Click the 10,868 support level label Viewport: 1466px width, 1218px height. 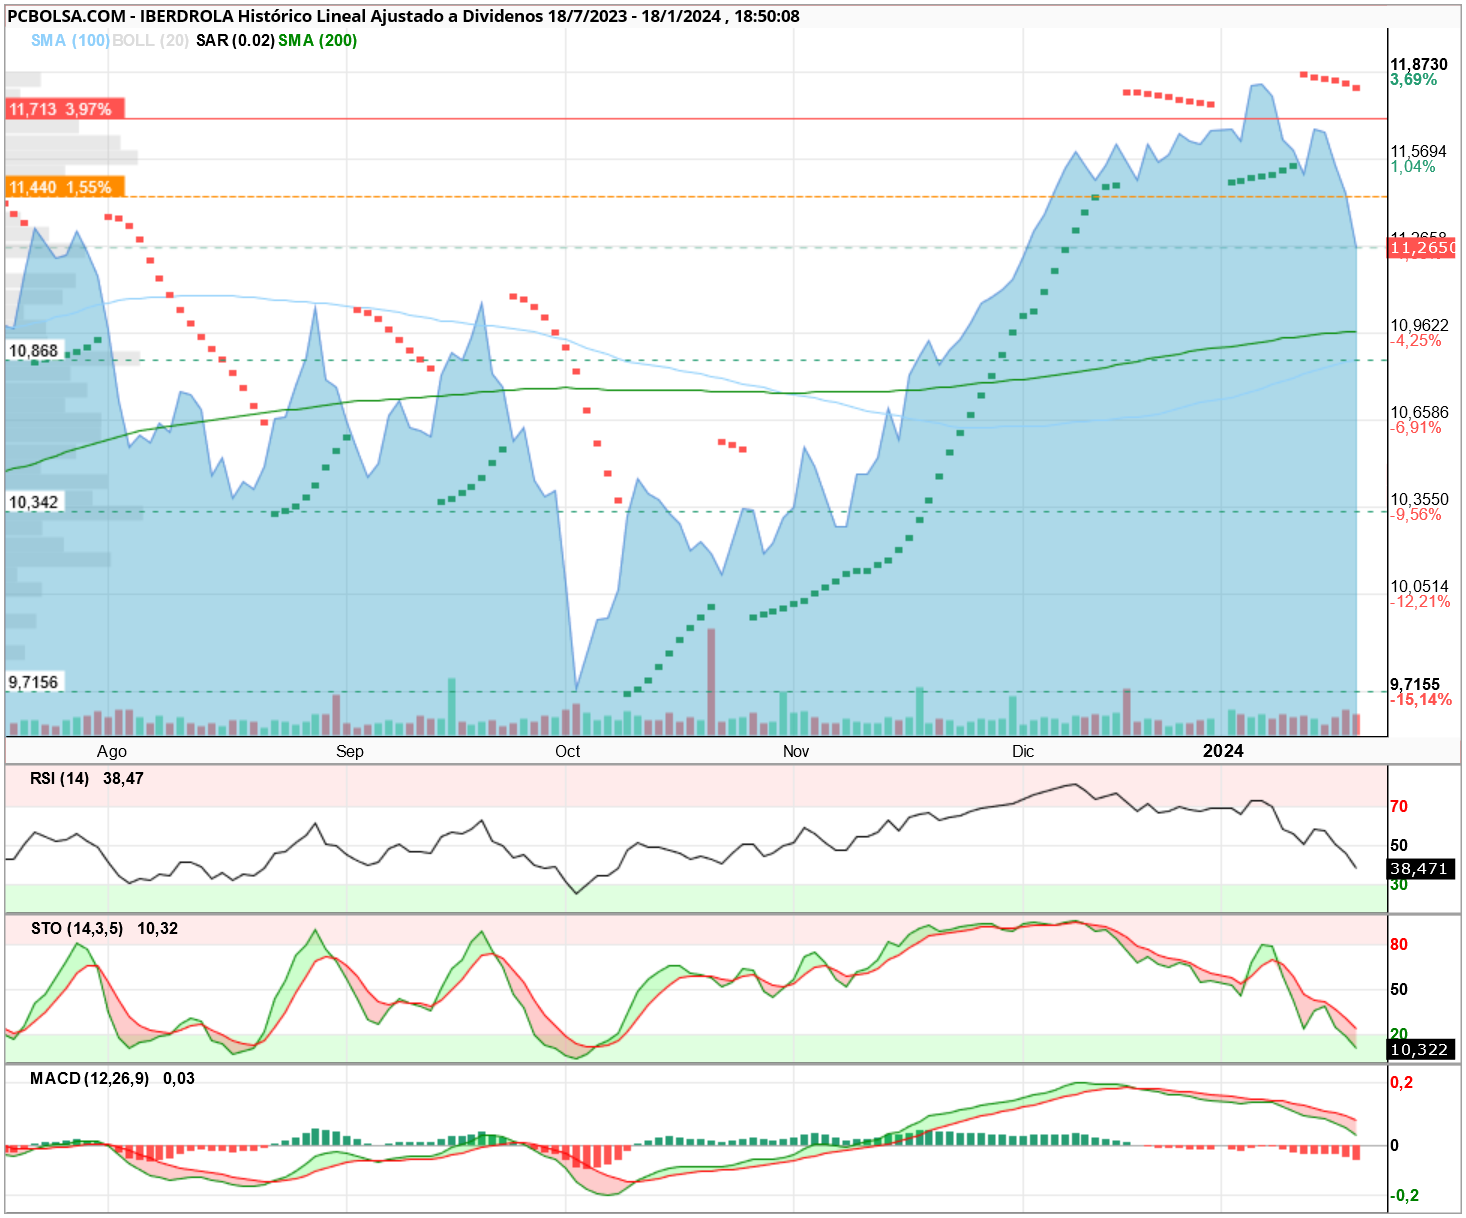[x=34, y=351]
